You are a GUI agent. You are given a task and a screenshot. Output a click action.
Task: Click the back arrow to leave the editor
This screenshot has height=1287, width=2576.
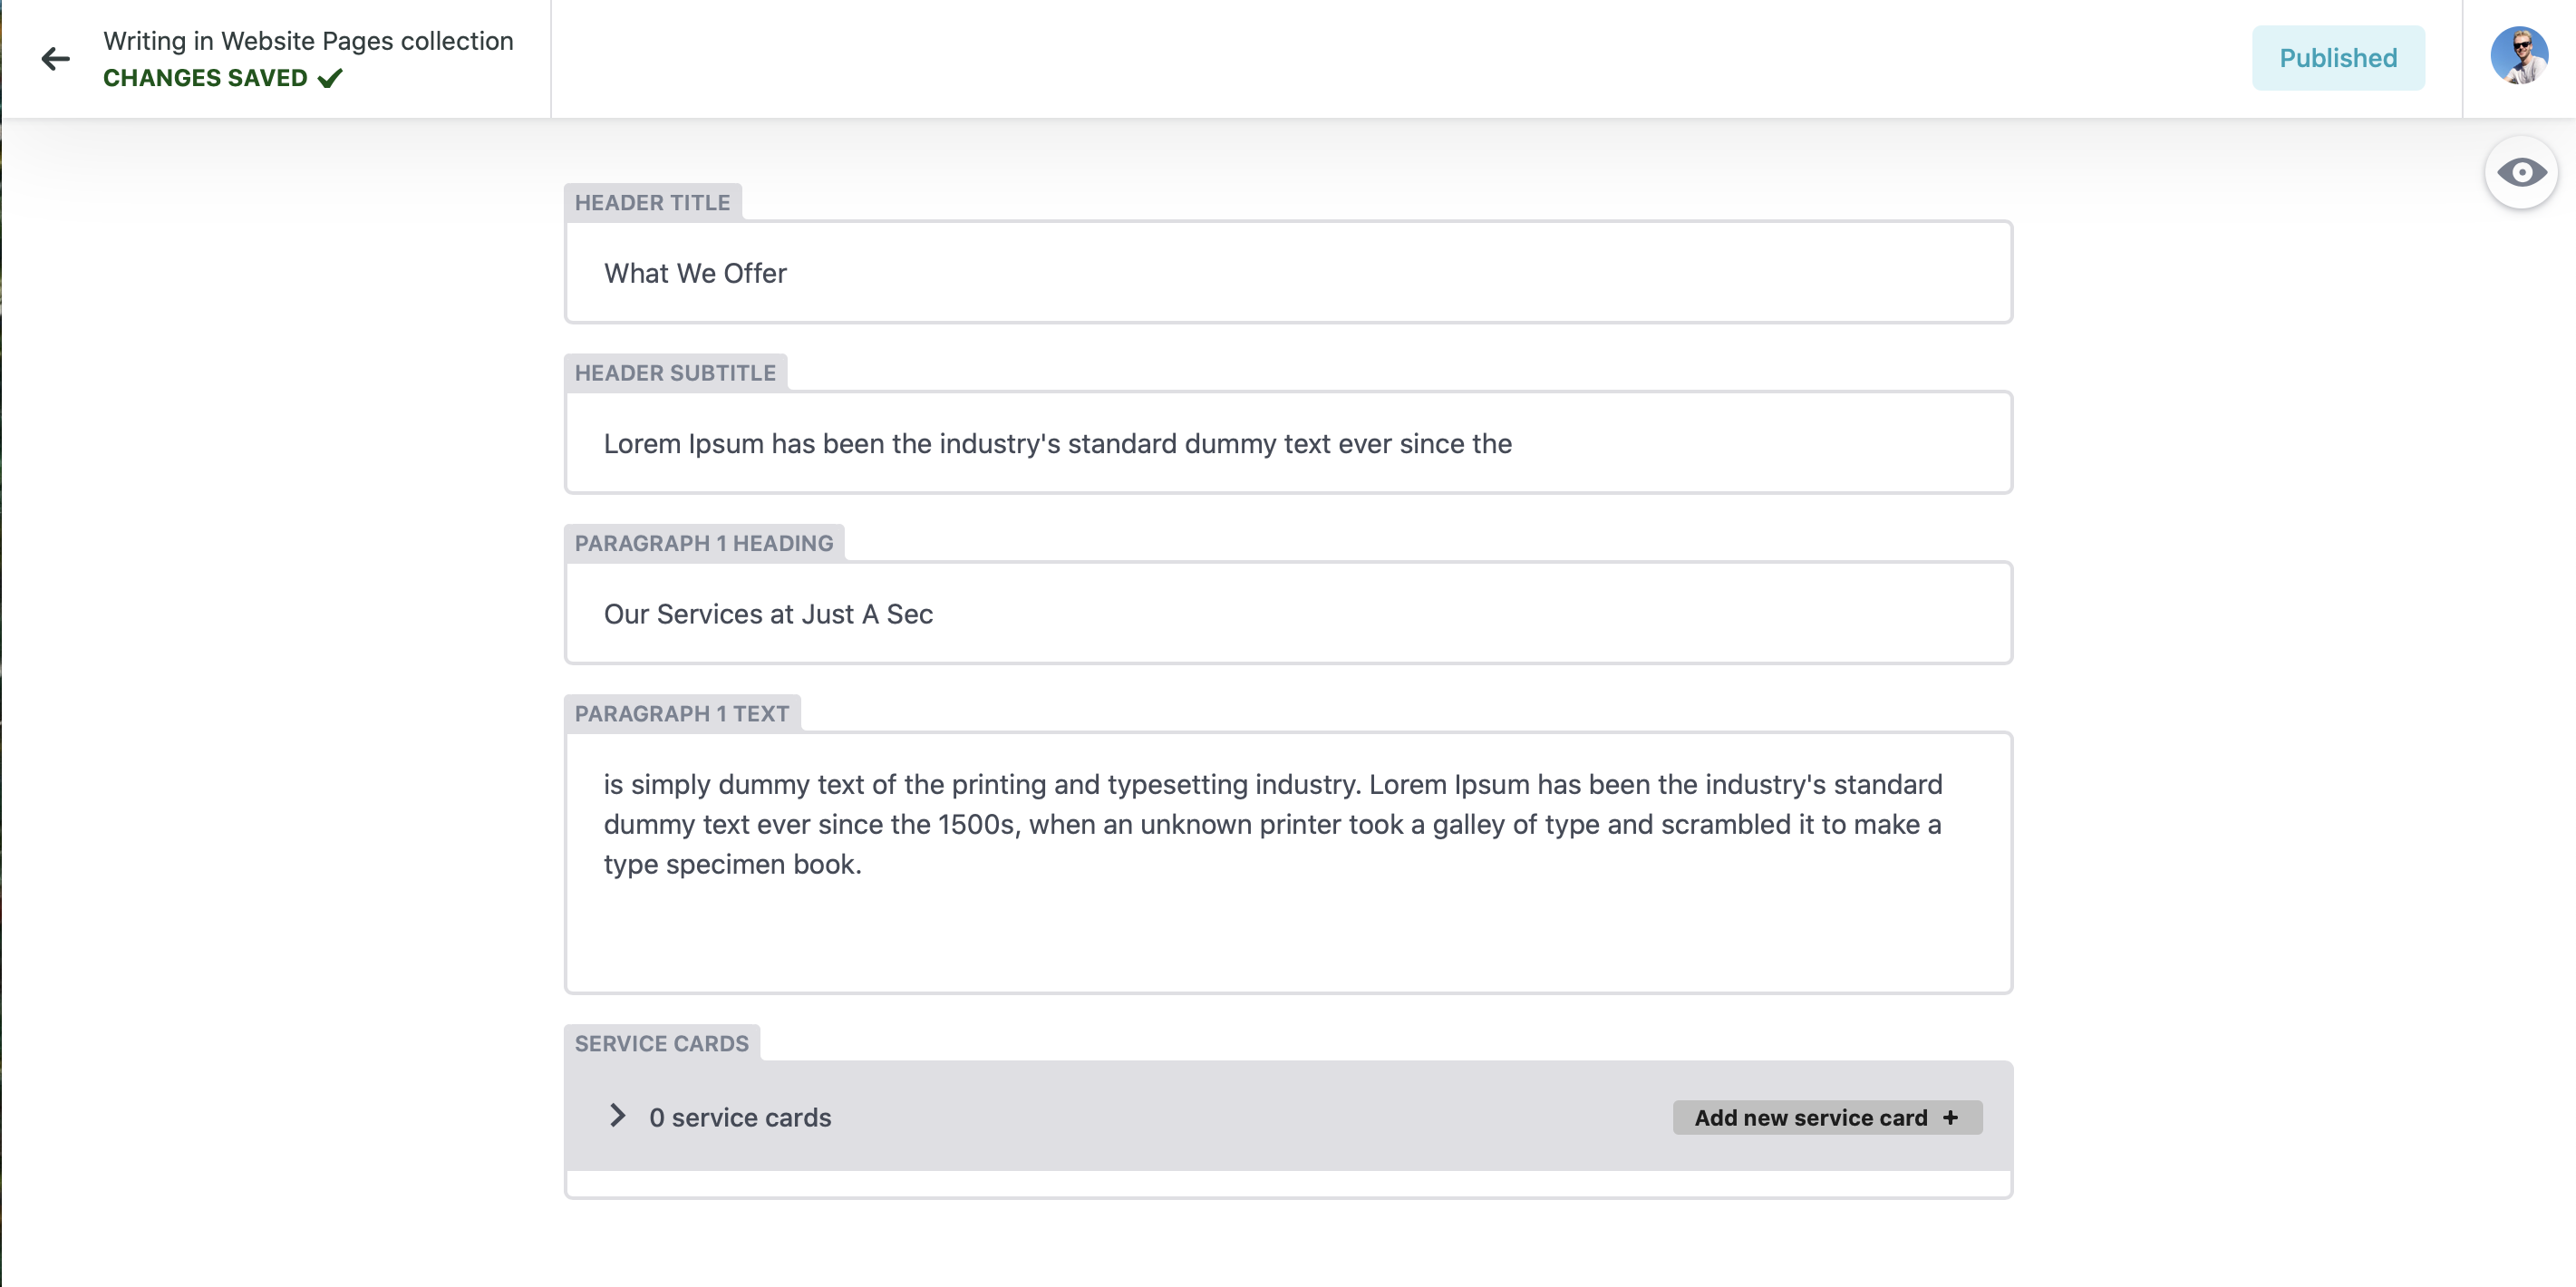(55, 58)
